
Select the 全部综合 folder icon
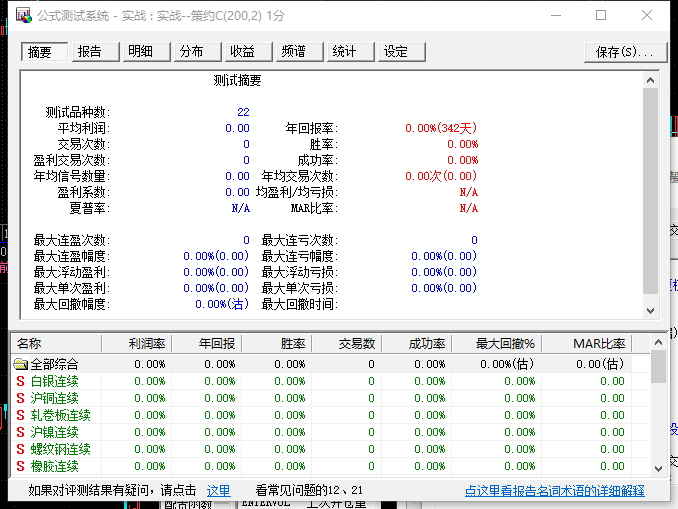20,365
